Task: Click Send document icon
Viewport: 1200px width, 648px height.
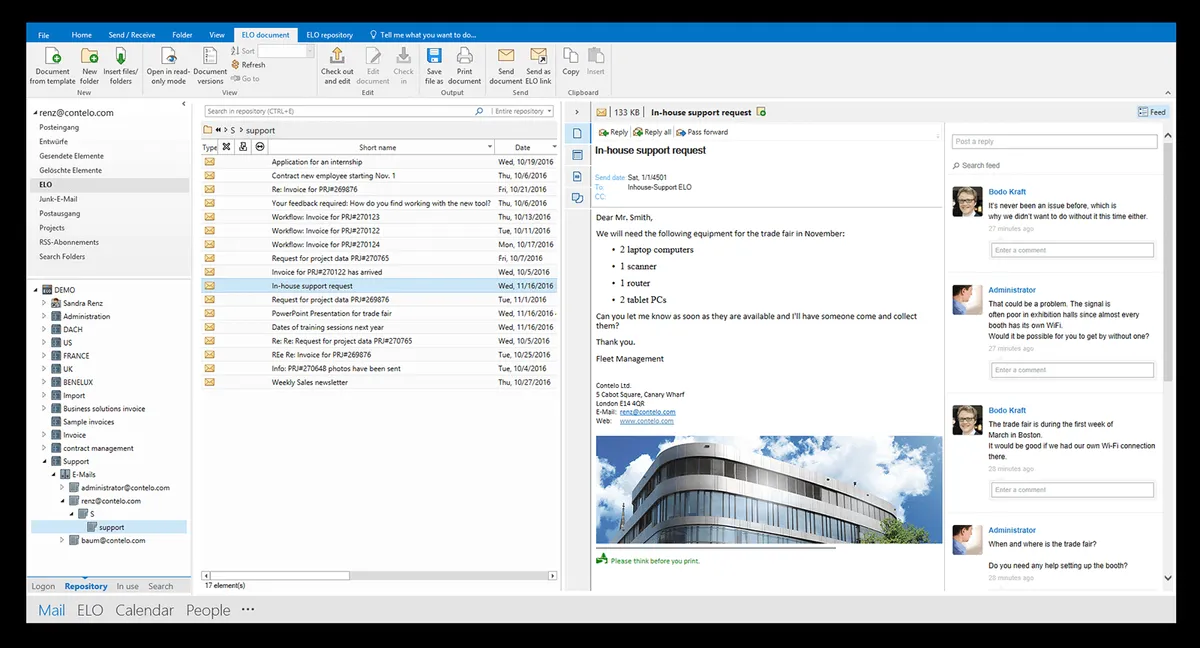Action: (x=506, y=57)
